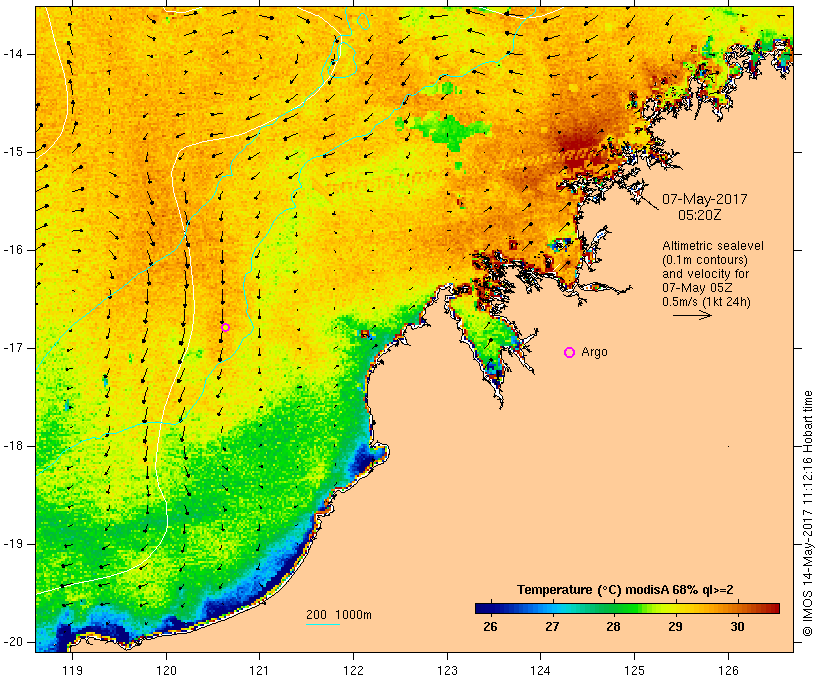This screenshot has width=820, height=680.
Task: Click the longitude label '120'
Action: [166, 670]
